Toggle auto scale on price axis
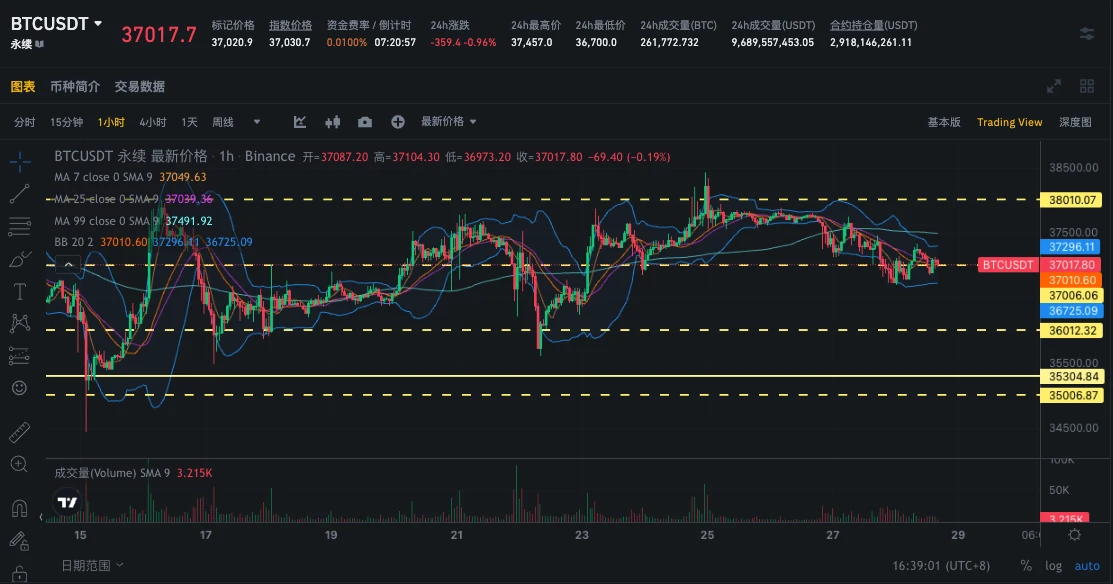 (1086, 566)
